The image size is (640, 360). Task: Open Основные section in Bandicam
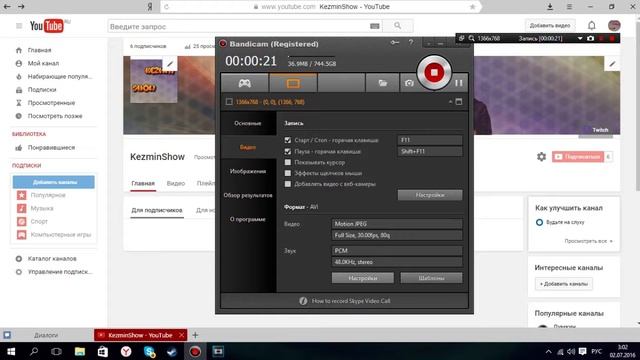coord(248,123)
